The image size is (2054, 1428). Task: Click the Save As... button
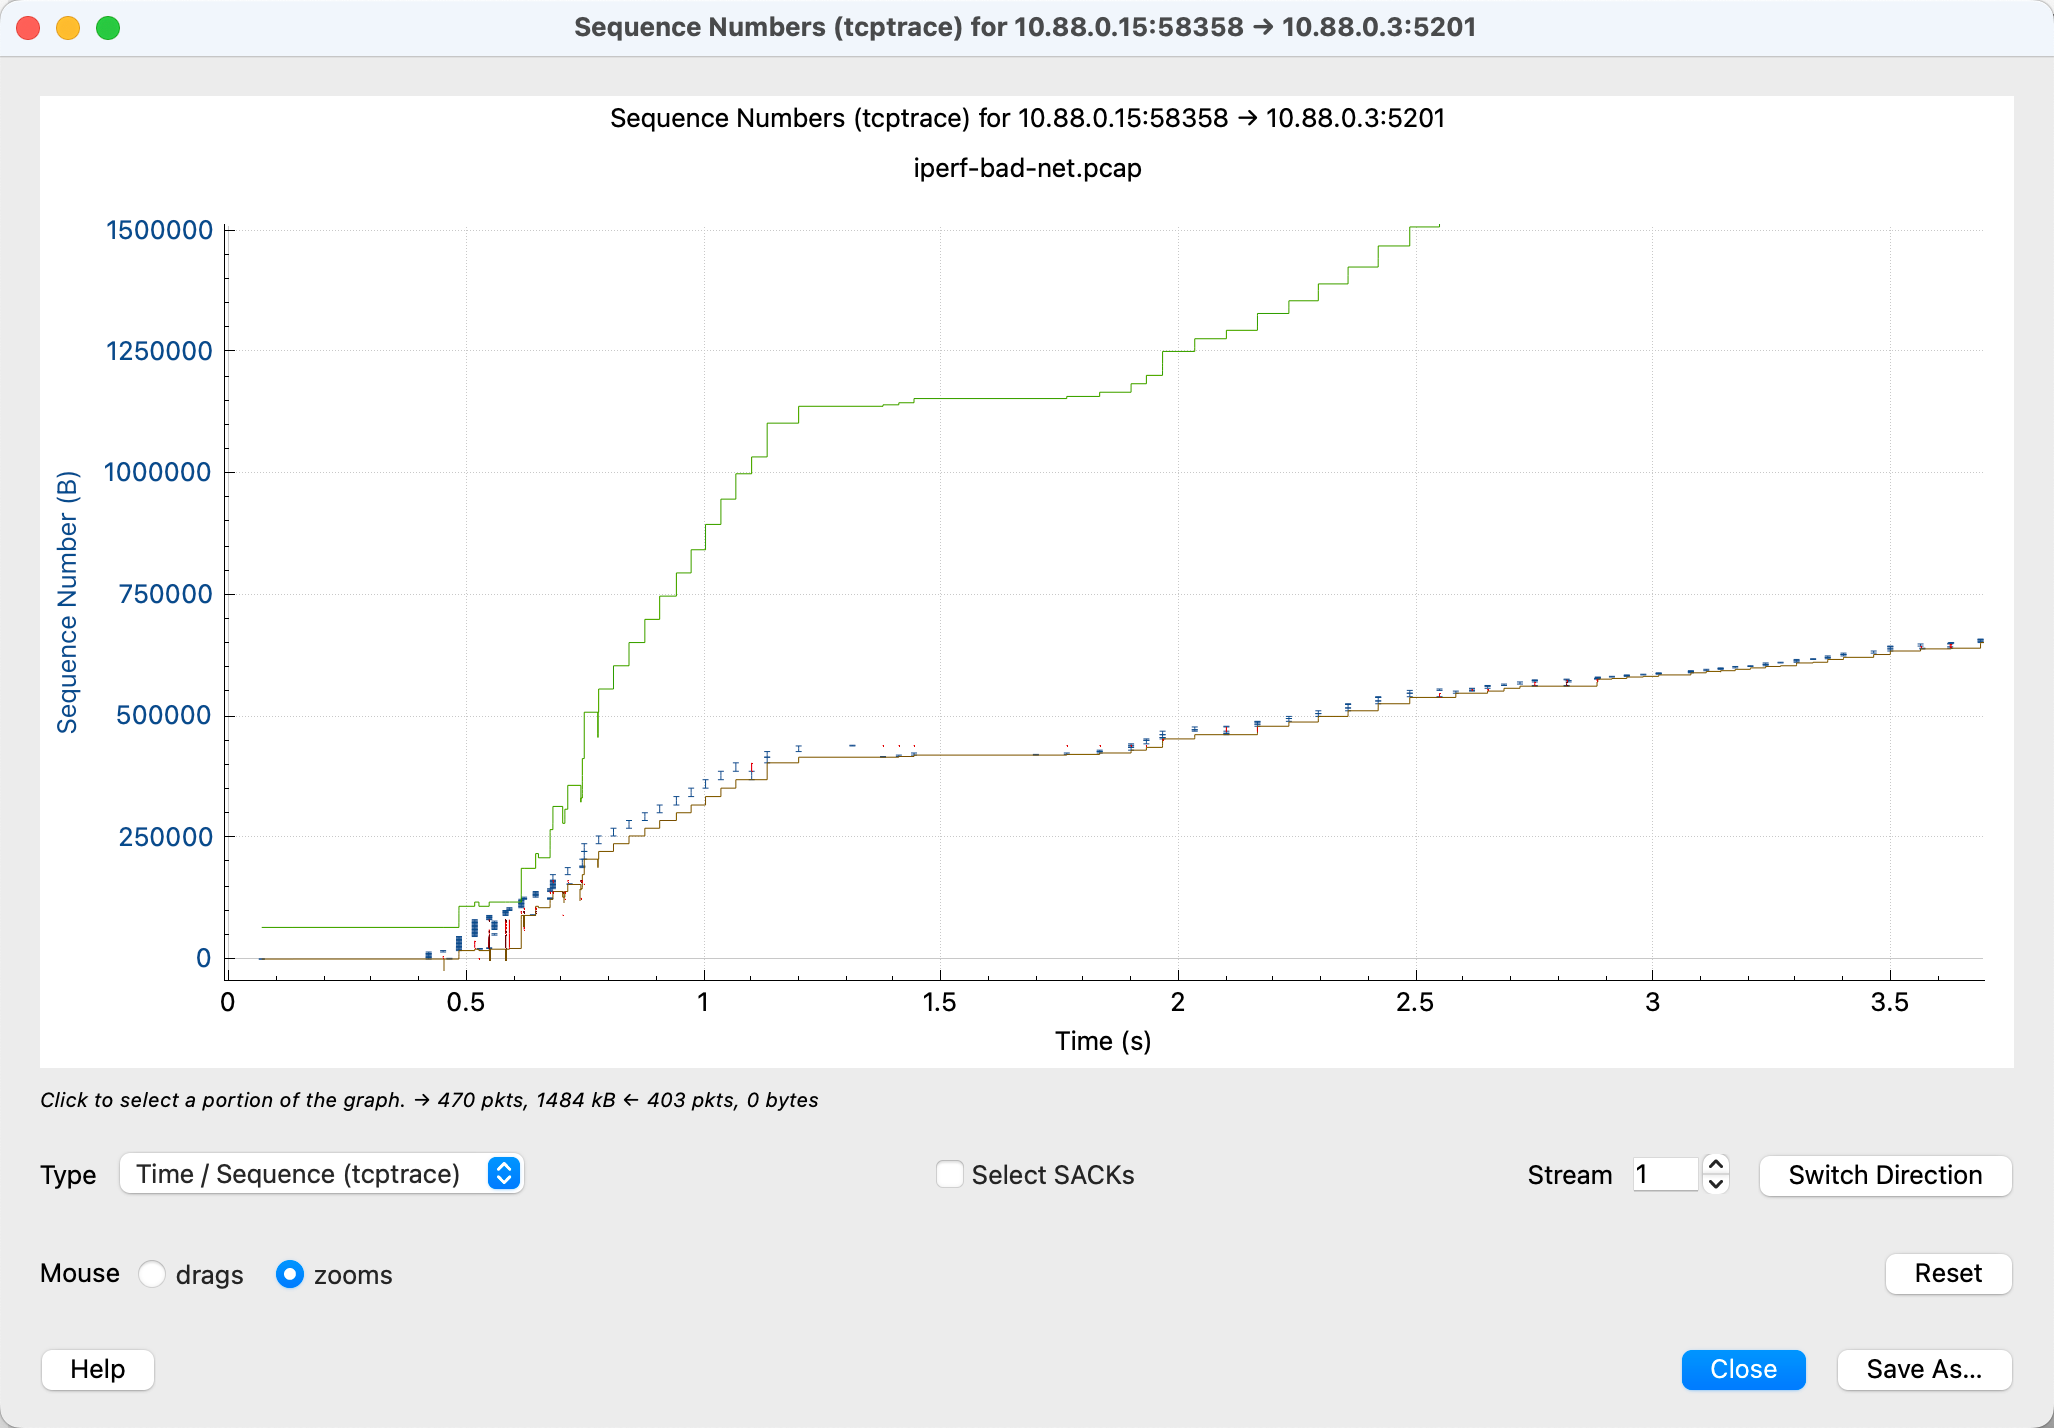[1923, 1369]
